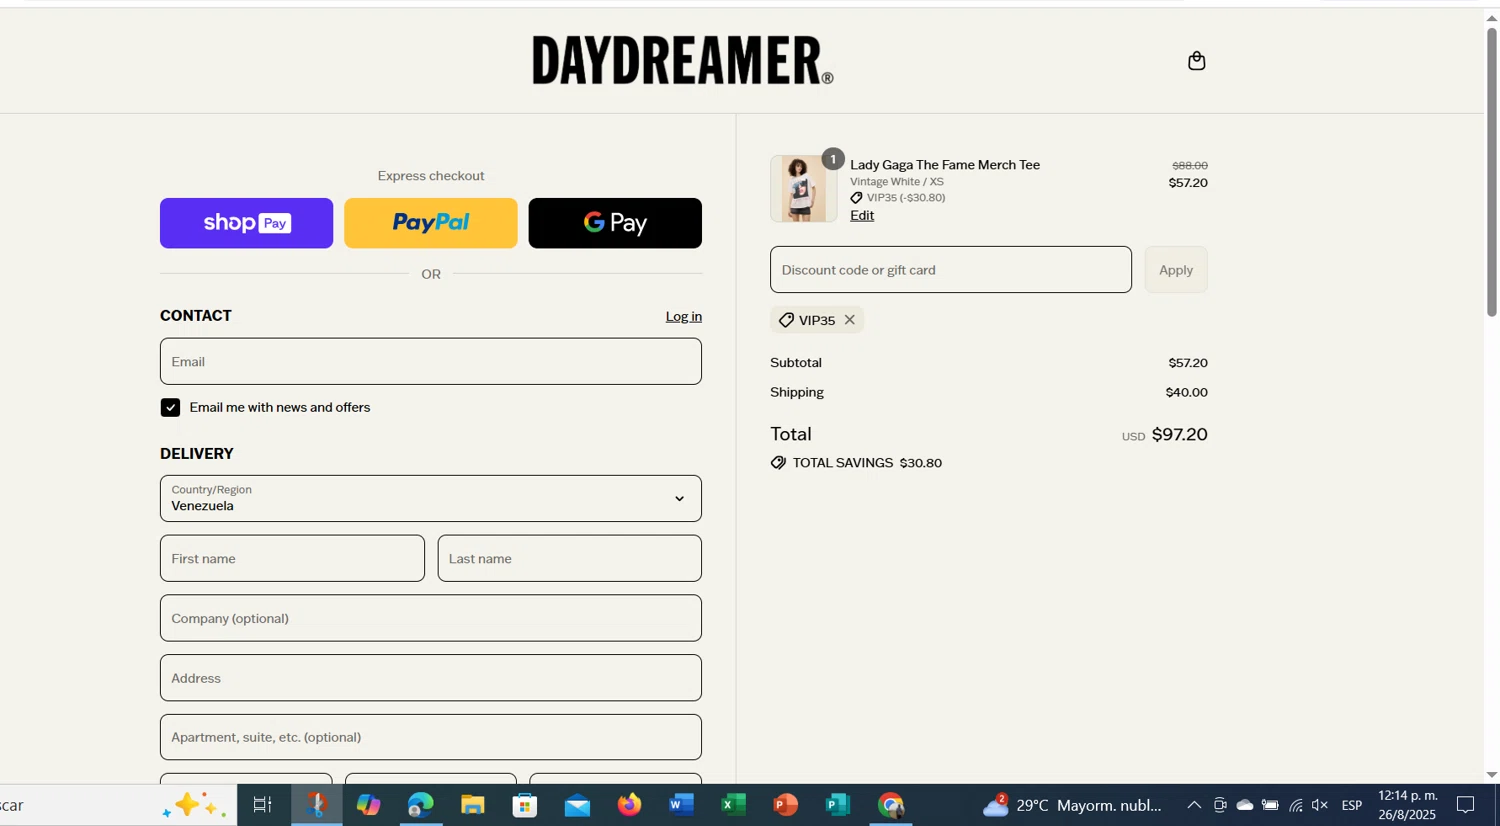
Task: Click the muted volume tray icon
Action: click(1320, 805)
